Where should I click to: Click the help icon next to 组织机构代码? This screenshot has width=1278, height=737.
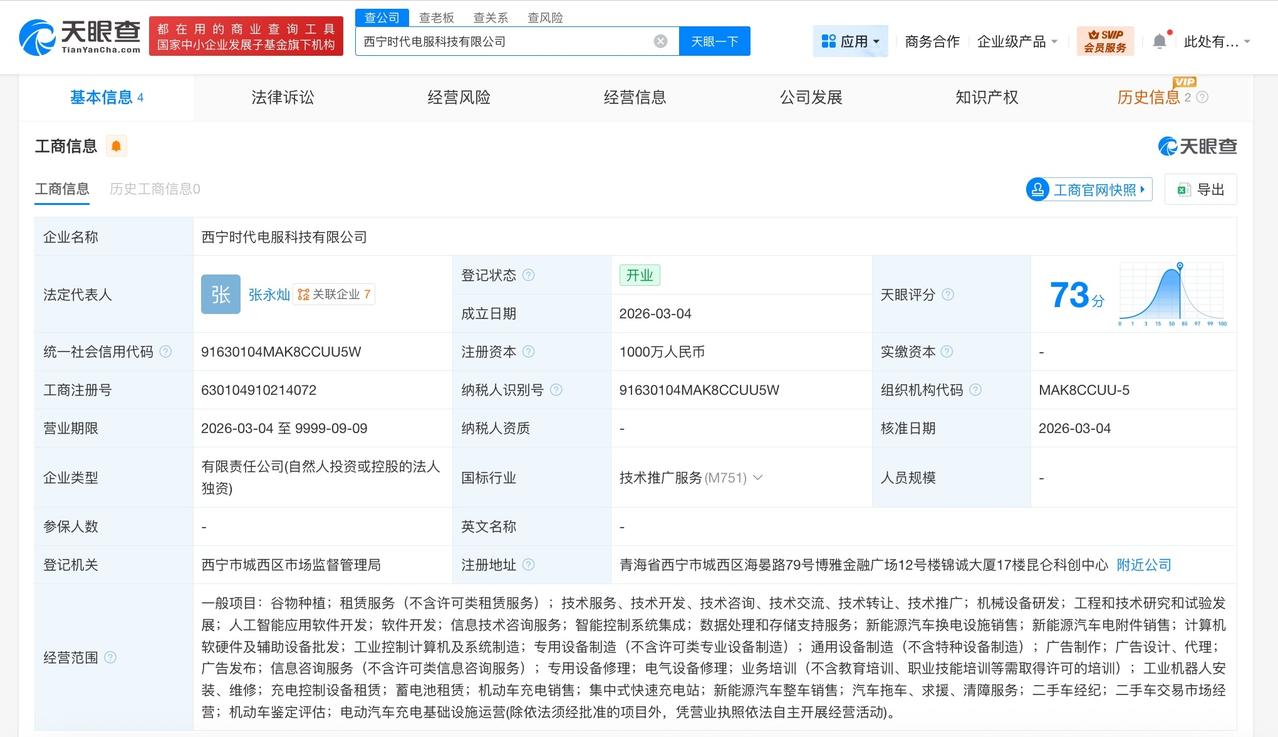(975, 389)
